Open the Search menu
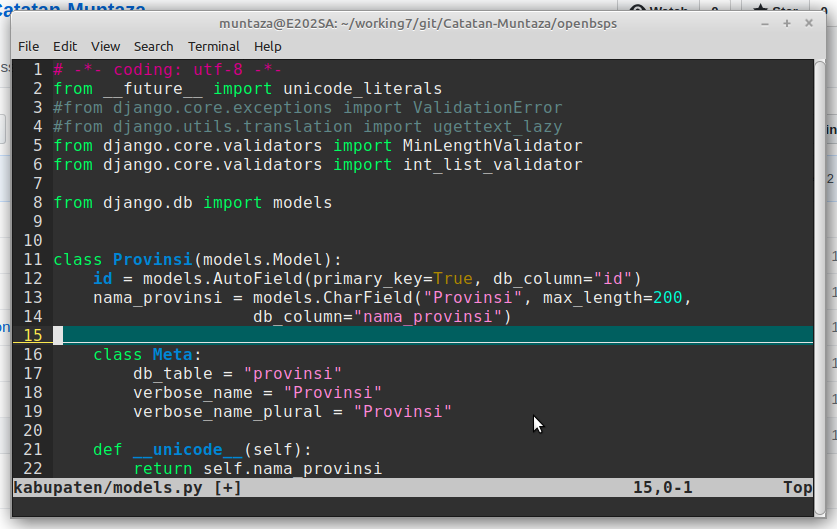The height and width of the screenshot is (529, 837). tap(153, 46)
